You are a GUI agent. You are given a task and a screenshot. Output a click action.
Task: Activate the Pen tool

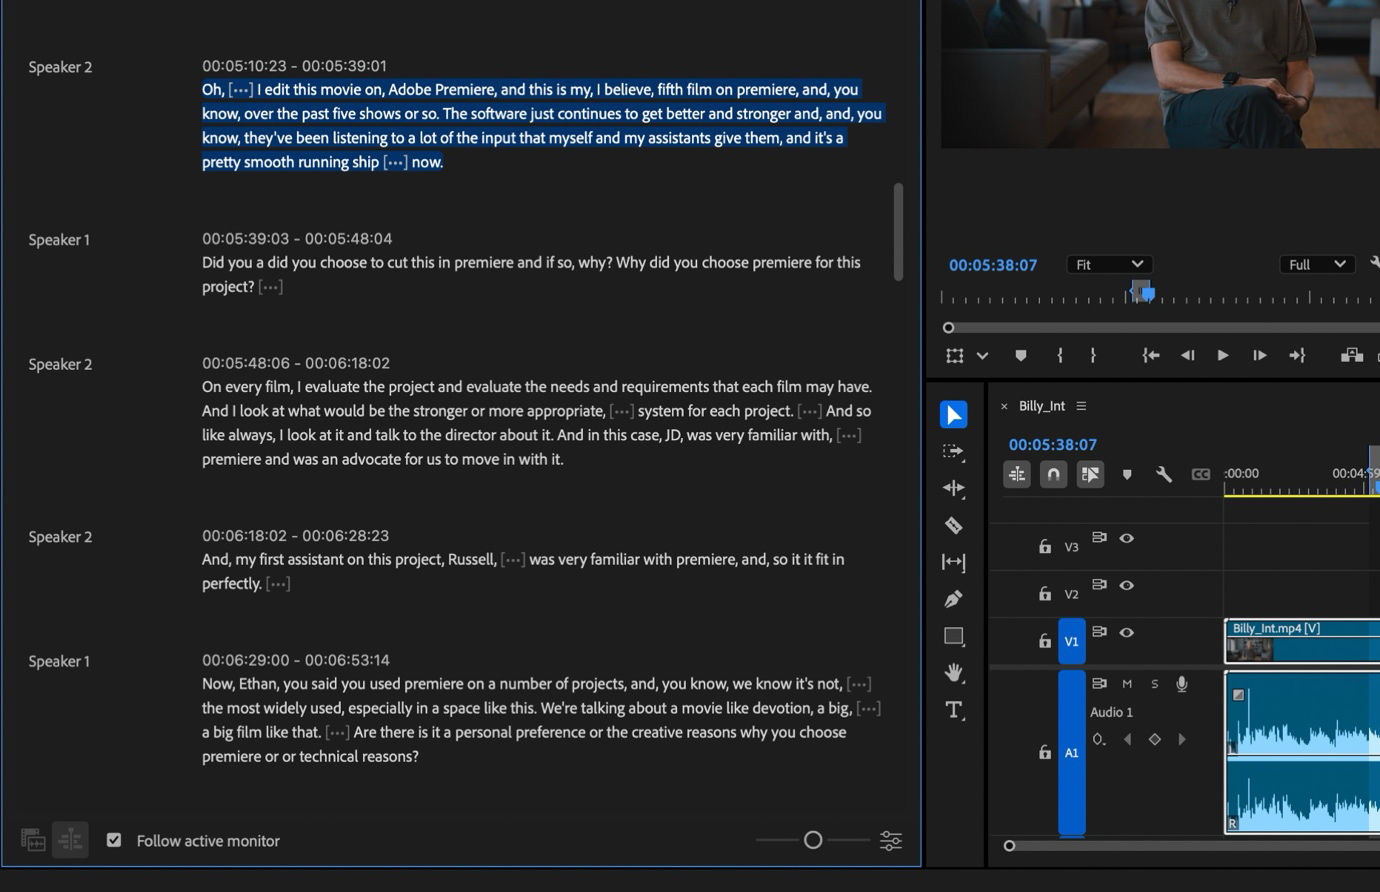[953, 598]
